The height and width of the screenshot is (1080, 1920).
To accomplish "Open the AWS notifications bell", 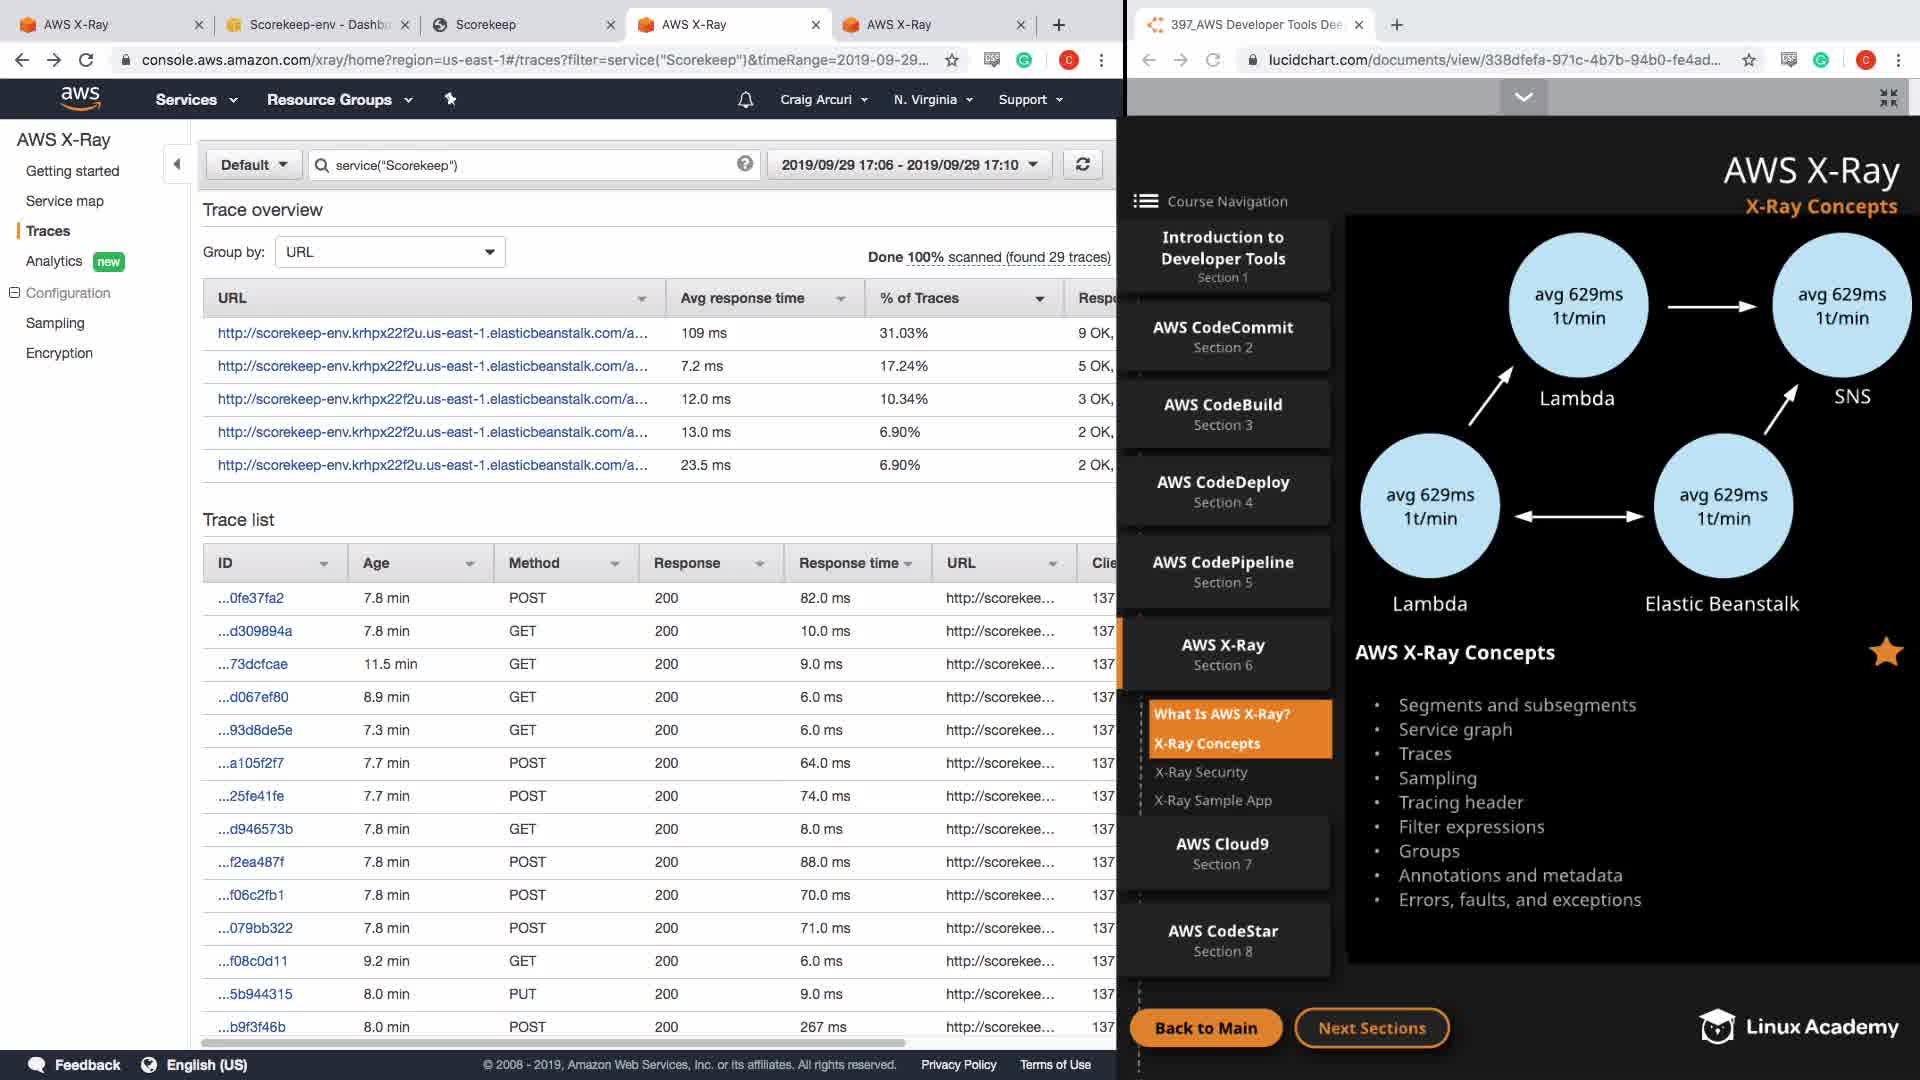I will pos(745,100).
